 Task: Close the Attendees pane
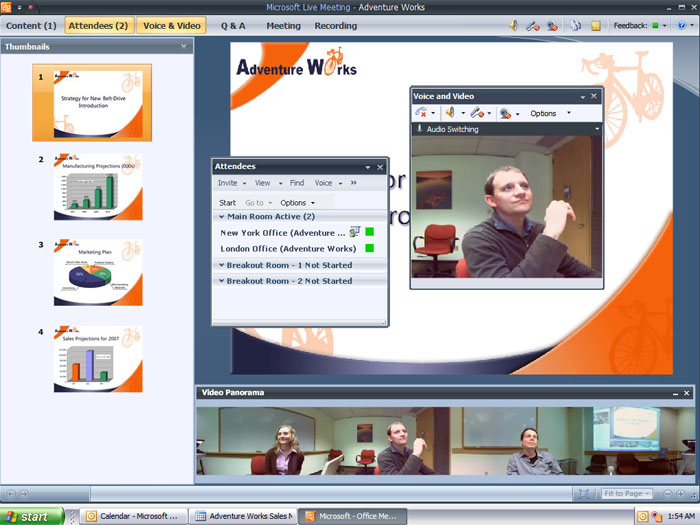click(x=380, y=167)
